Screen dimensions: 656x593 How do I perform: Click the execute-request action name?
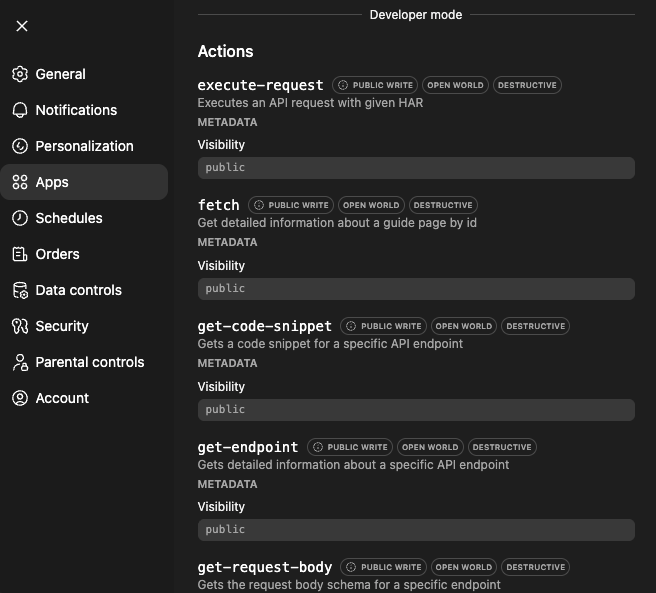point(261,85)
